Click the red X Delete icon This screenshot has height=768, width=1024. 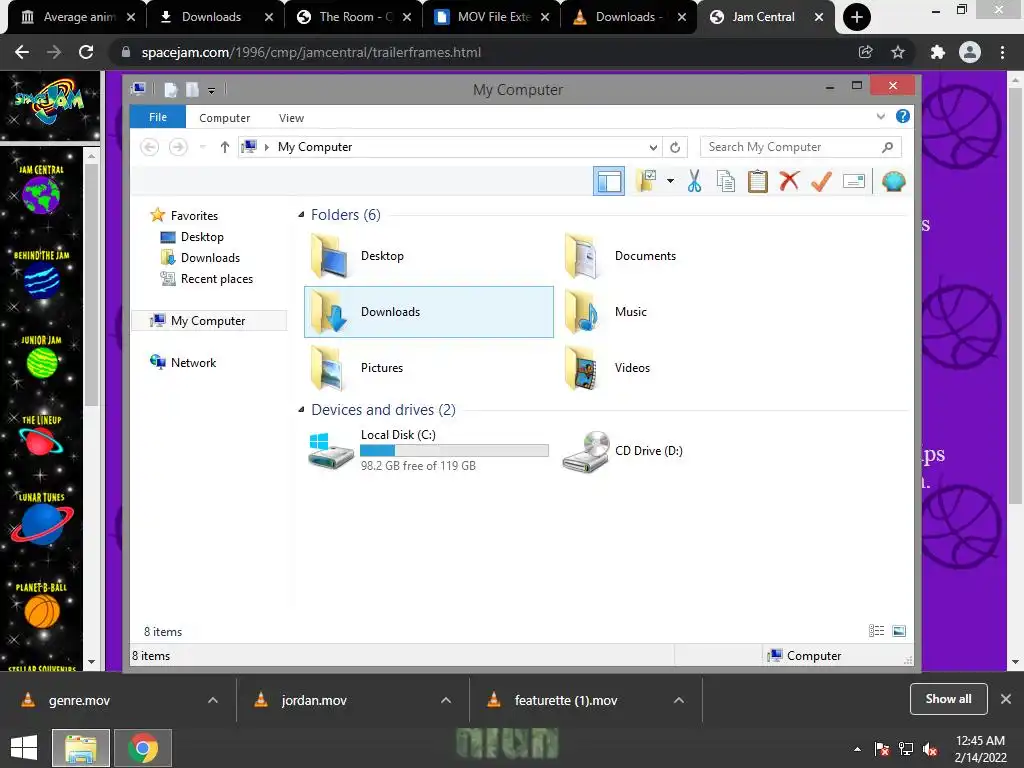789,181
